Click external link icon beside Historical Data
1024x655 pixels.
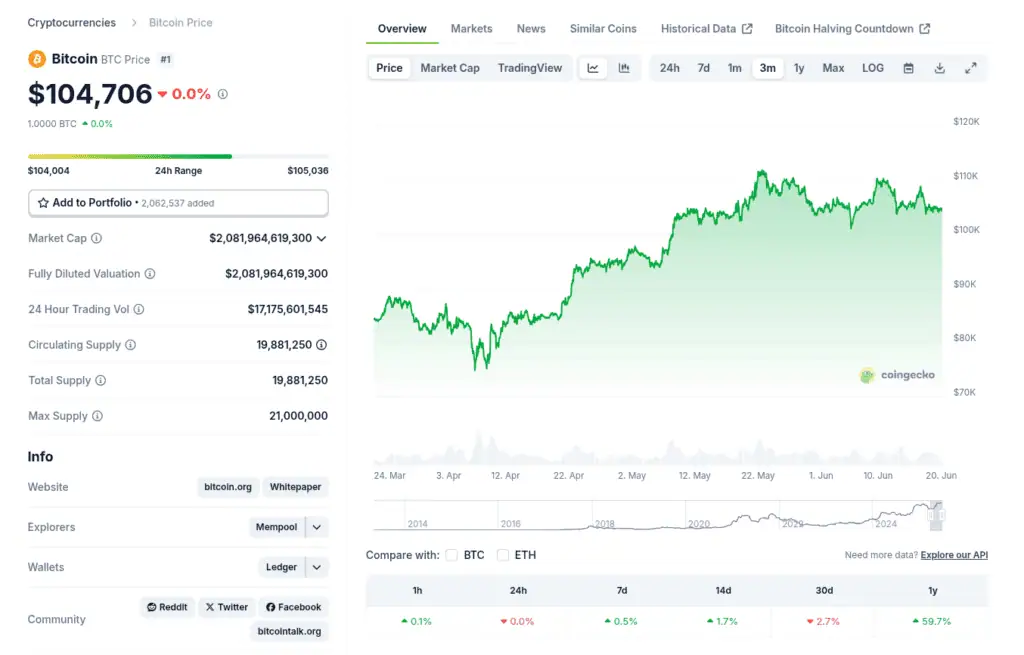(747, 29)
